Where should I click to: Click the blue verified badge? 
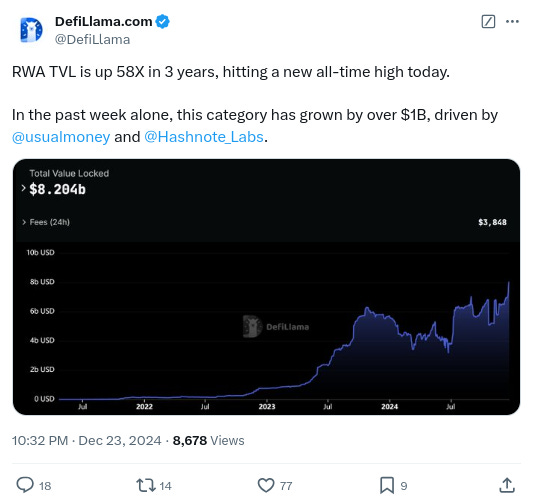[162, 21]
